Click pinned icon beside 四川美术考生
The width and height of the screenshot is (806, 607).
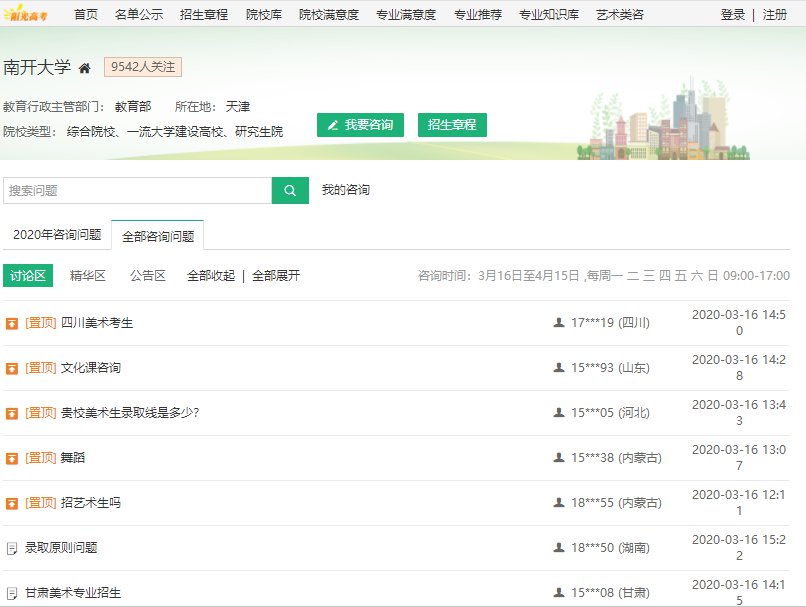[12, 323]
